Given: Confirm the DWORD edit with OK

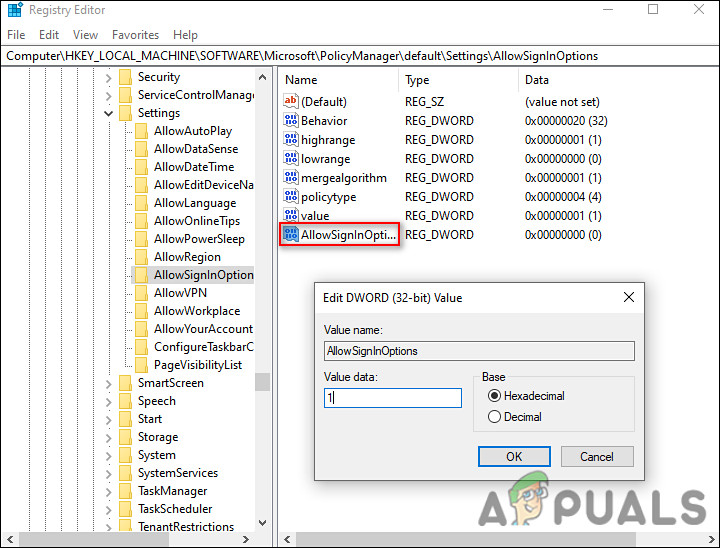Looking at the screenshot, I should tap(514, 457).
